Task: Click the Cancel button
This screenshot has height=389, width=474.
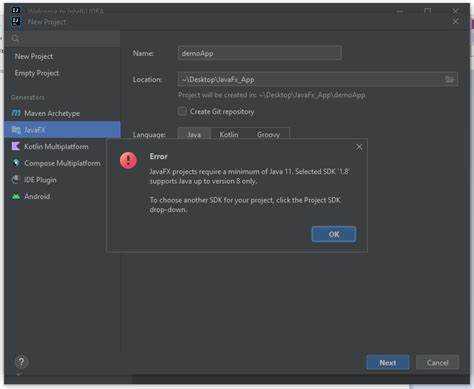Action: click(x=437, y=363)
